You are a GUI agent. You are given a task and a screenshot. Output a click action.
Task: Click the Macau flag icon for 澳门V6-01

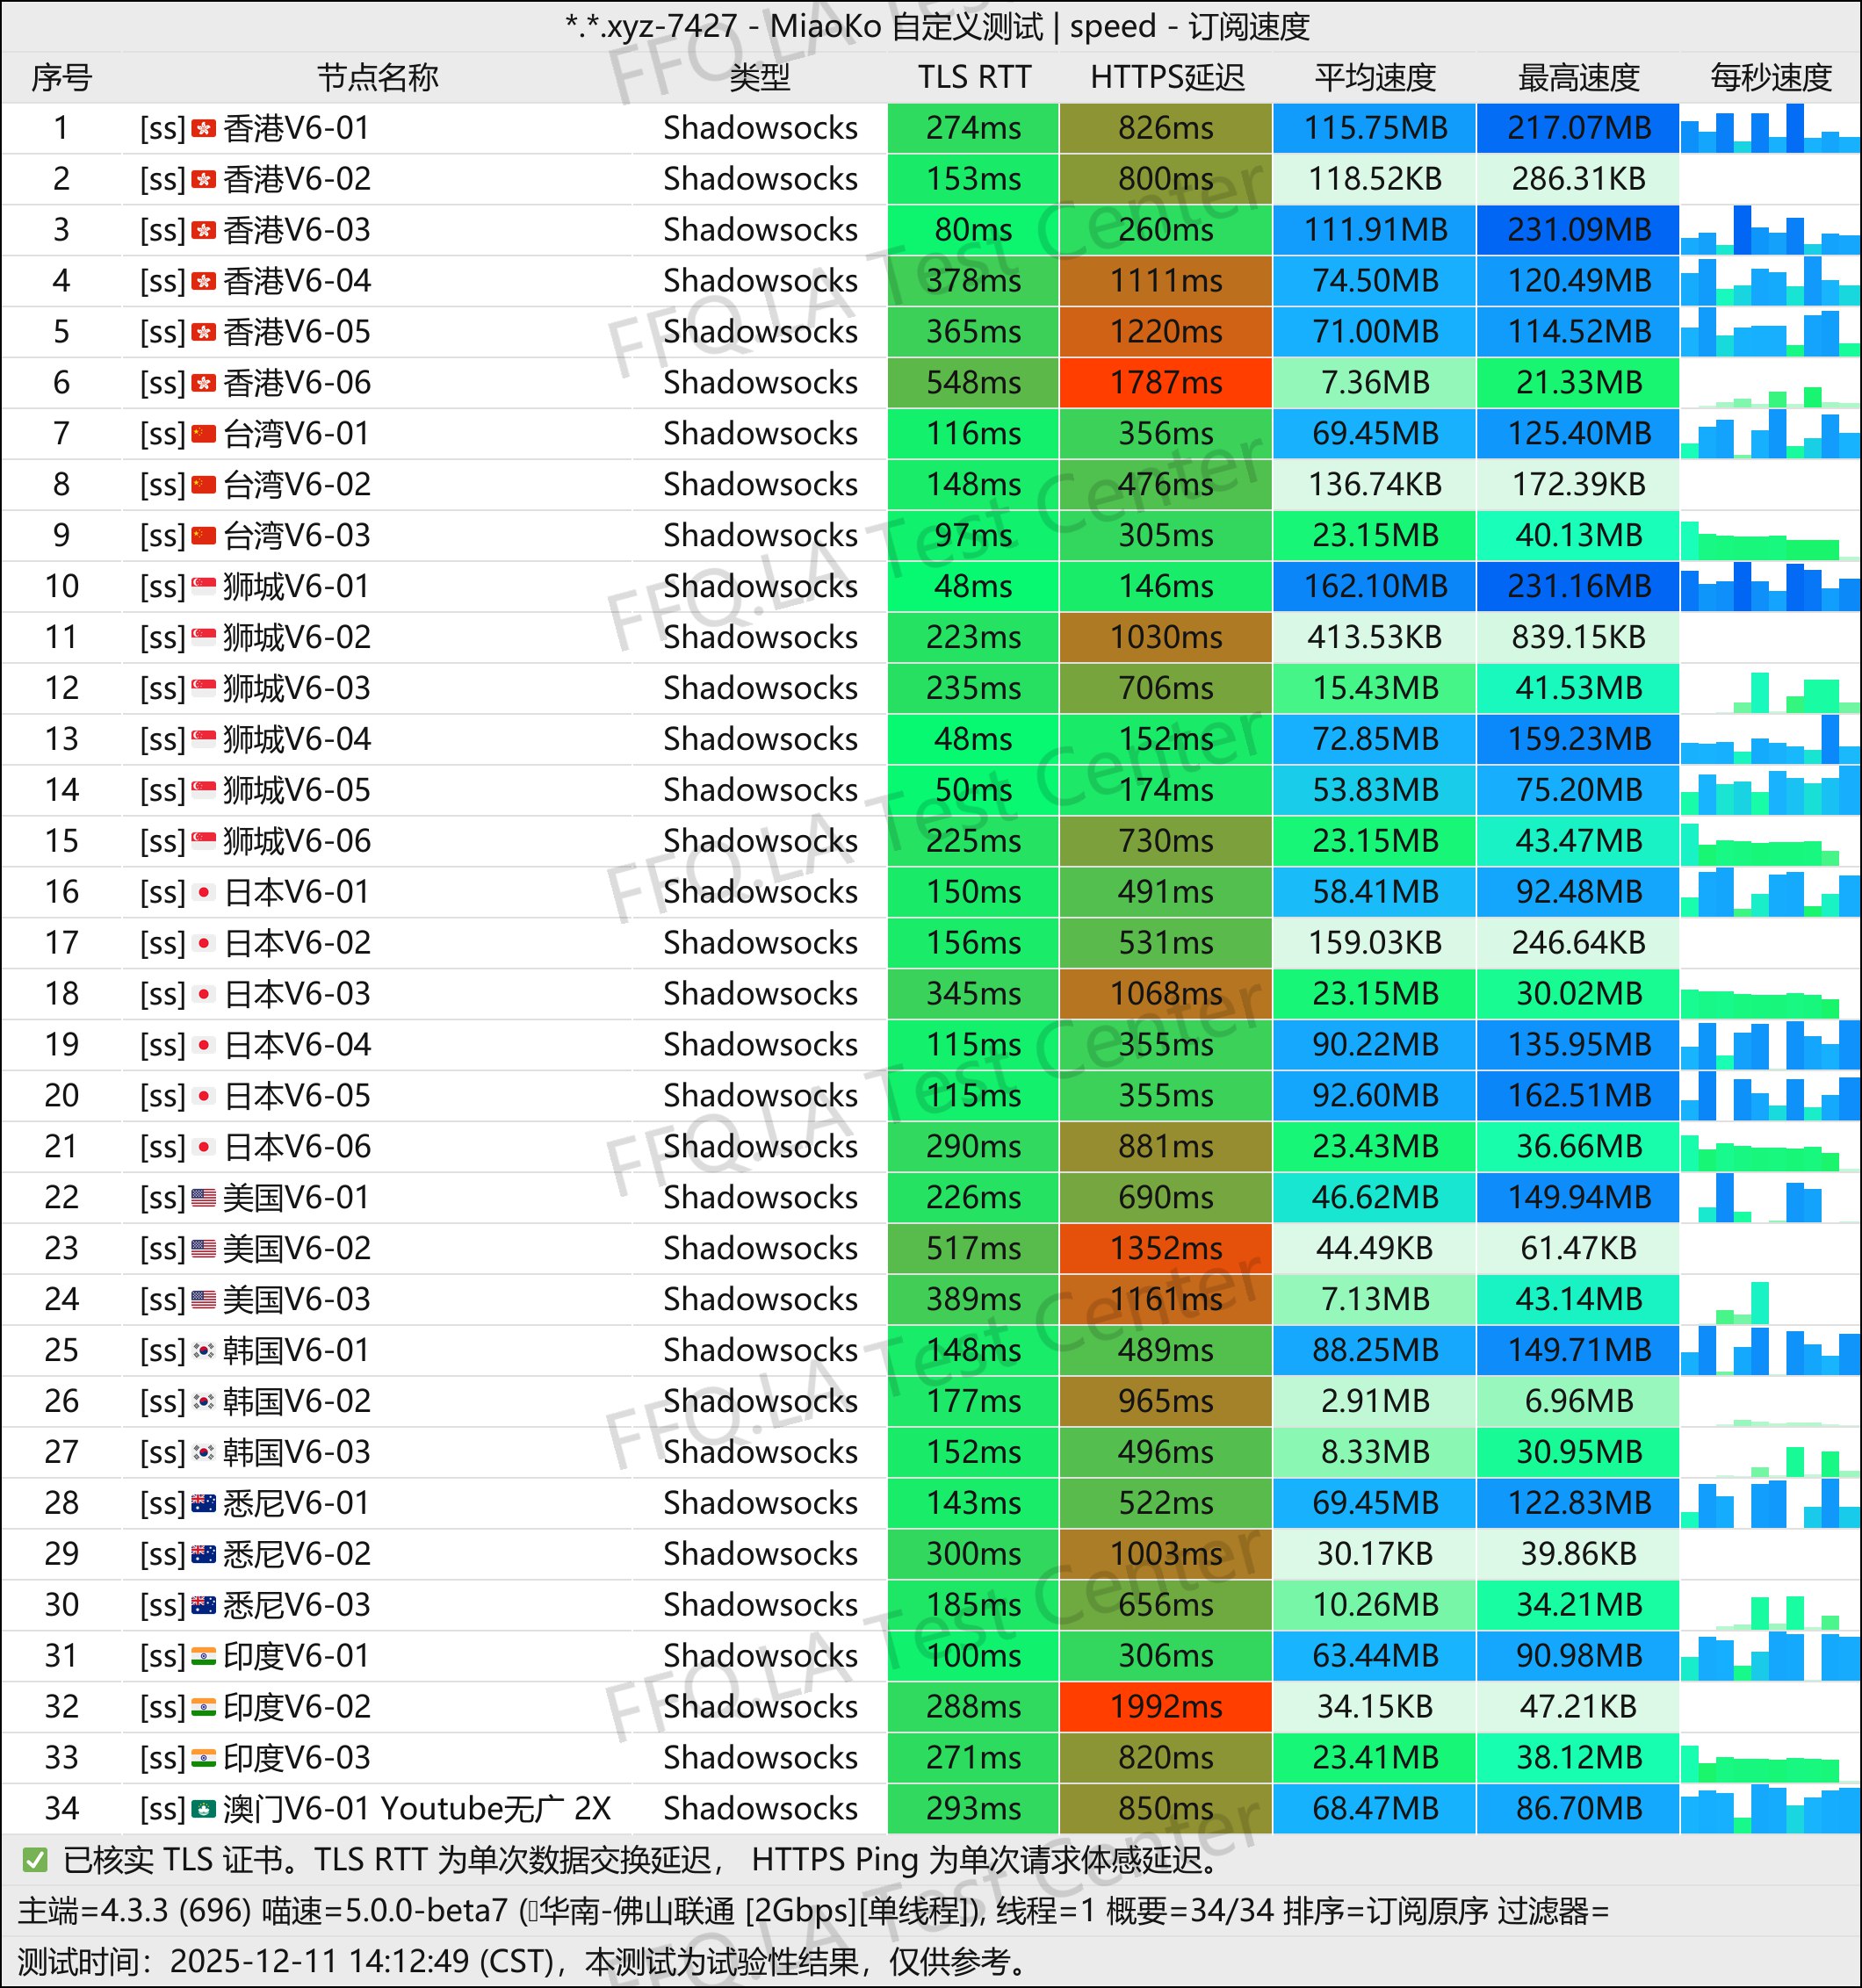(x=204, y=1808)
